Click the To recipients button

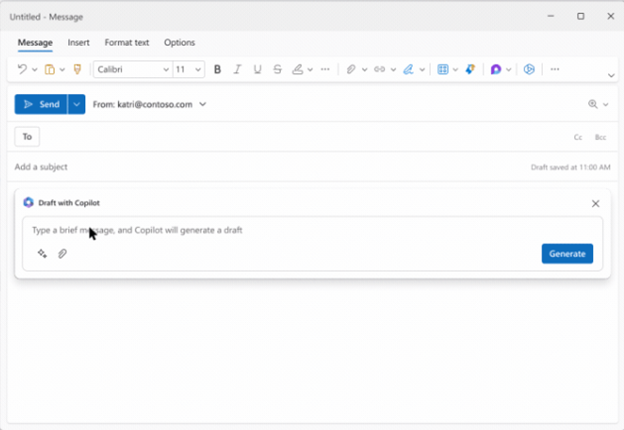click(27, 137)
